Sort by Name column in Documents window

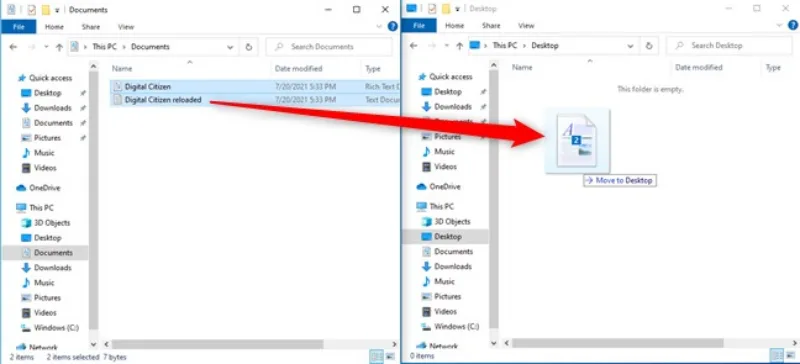122,68
